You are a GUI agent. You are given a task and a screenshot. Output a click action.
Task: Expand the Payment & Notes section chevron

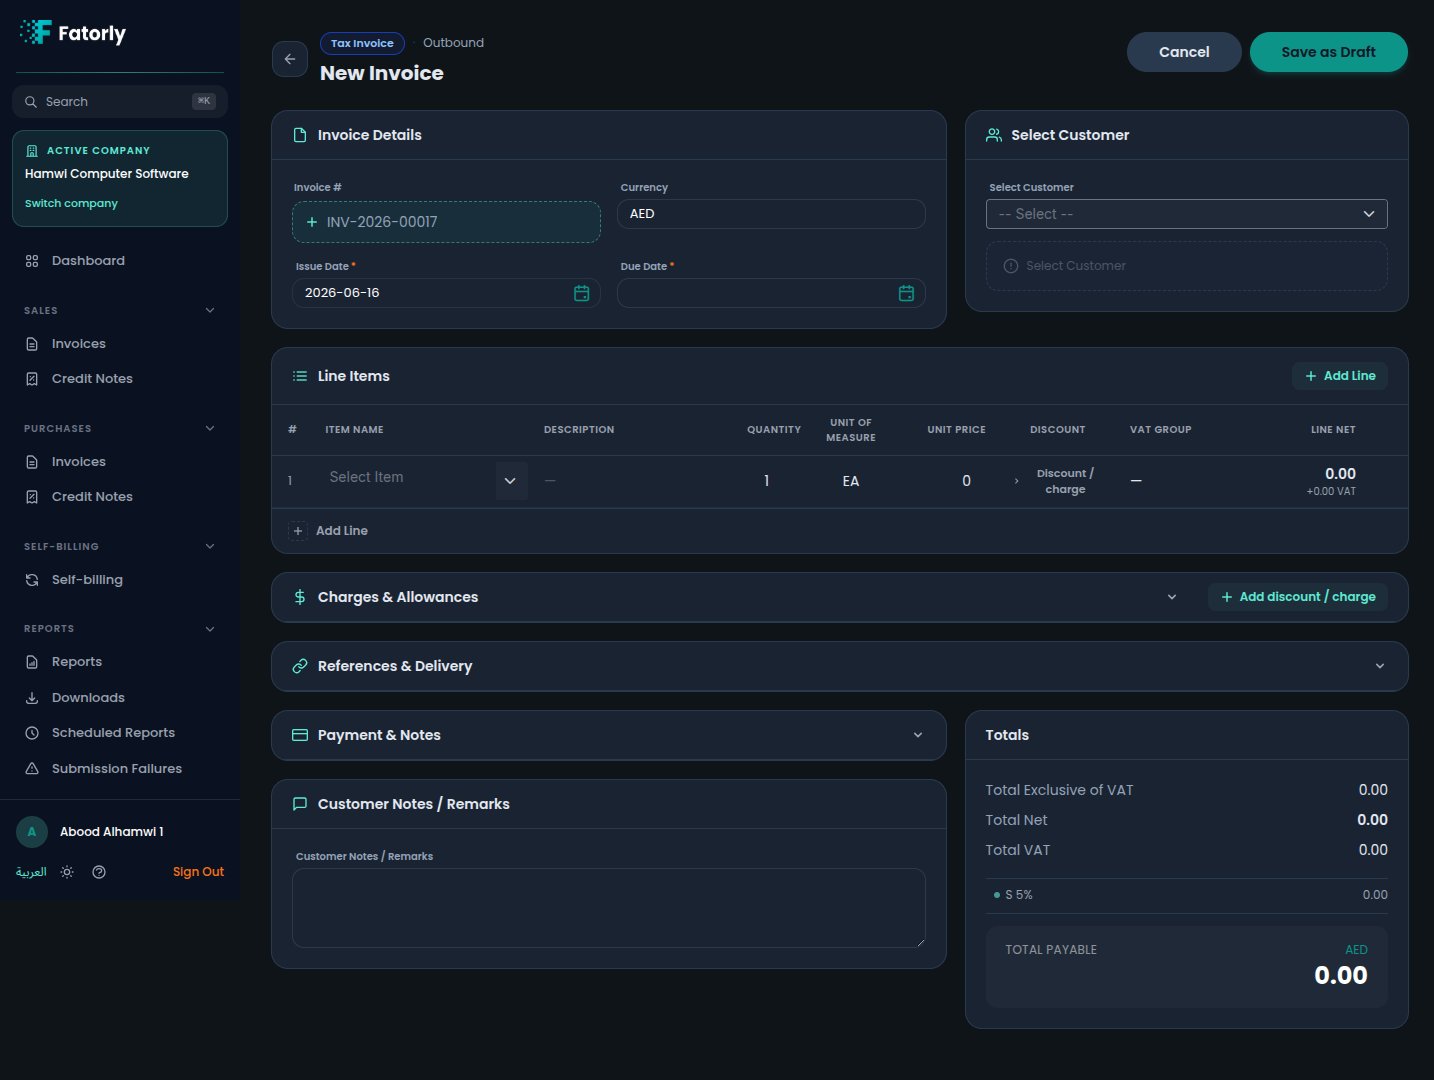point(918,735)
